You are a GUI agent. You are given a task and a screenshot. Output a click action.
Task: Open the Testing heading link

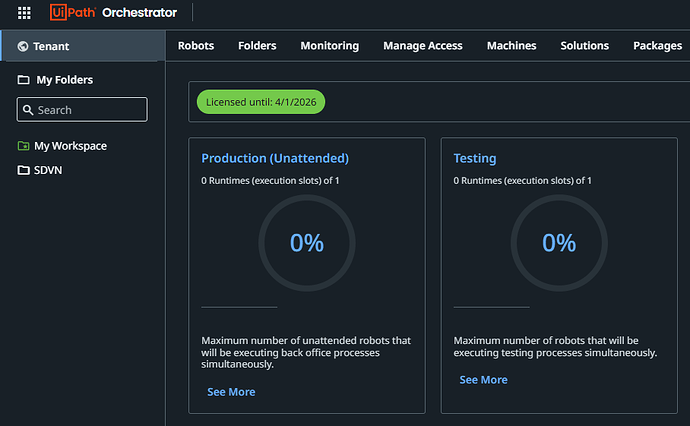tap(475, 158)
